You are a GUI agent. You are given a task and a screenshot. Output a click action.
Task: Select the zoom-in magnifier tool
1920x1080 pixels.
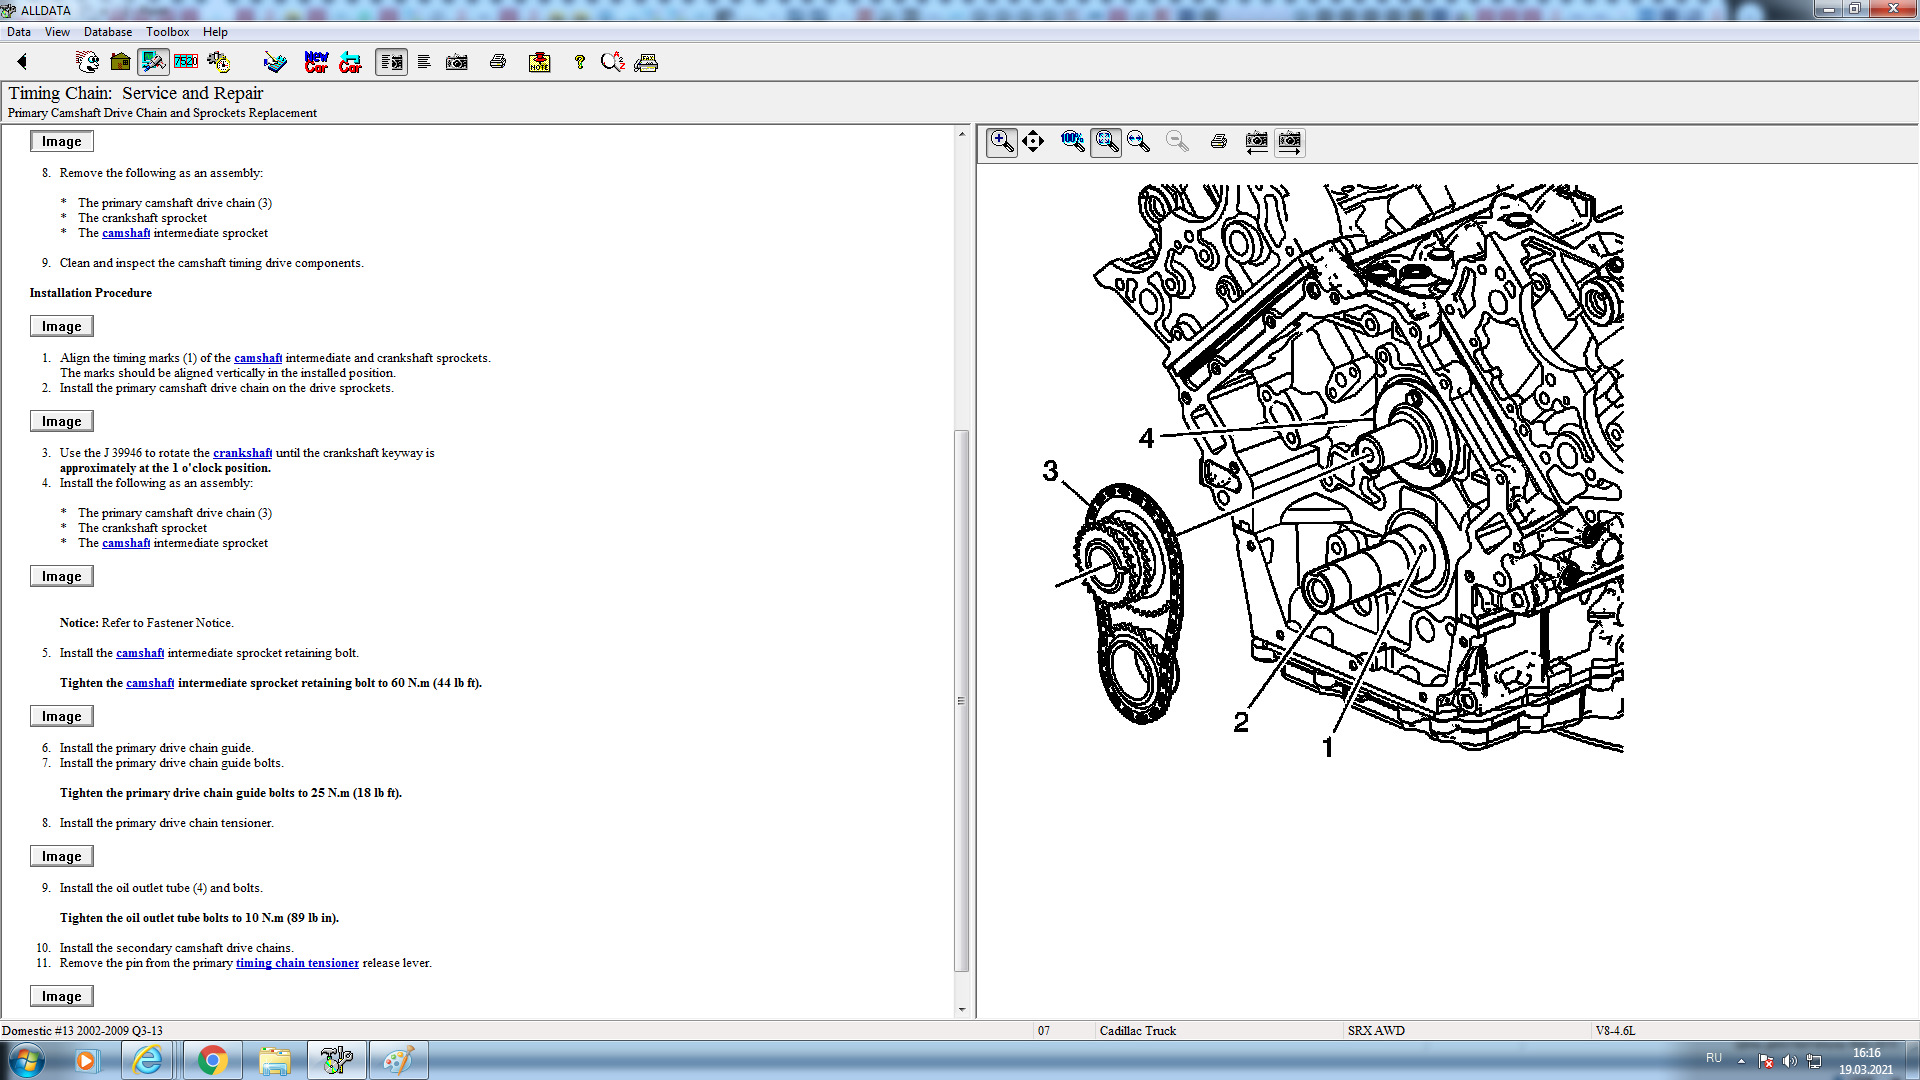coord(1001,141)
